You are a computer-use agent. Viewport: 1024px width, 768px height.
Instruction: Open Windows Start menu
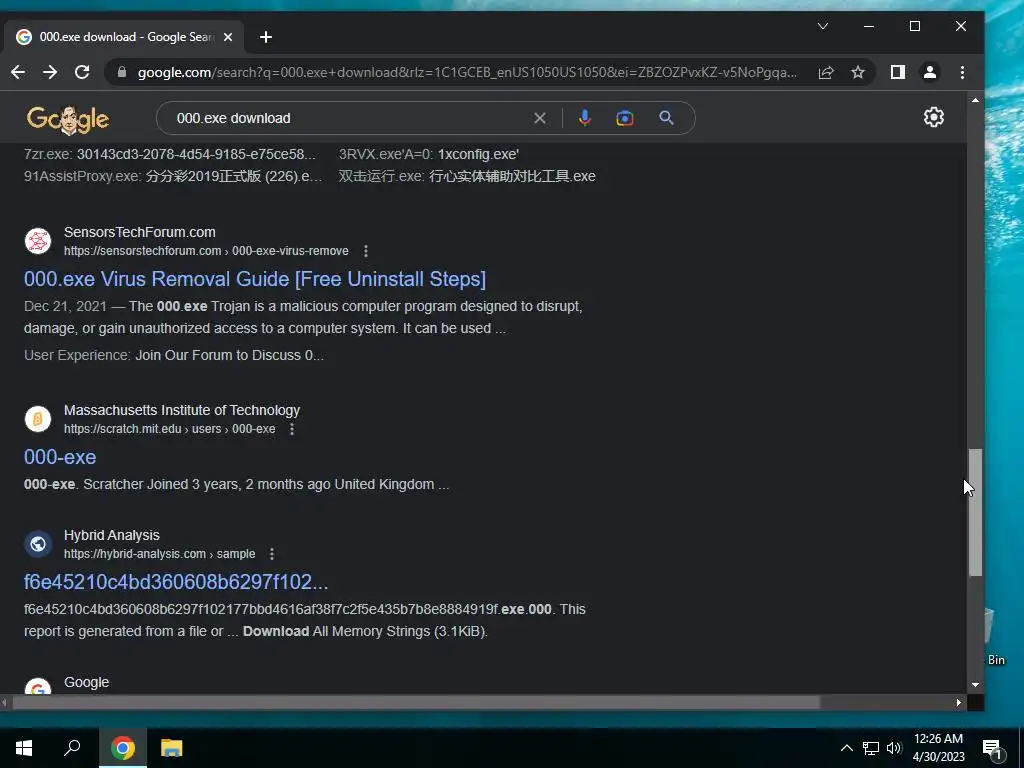tap(24, 748)
